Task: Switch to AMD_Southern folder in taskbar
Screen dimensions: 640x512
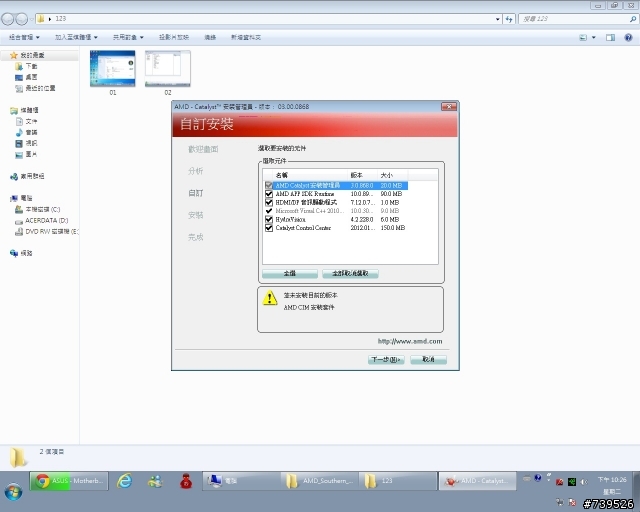Action: click(320, 481)
